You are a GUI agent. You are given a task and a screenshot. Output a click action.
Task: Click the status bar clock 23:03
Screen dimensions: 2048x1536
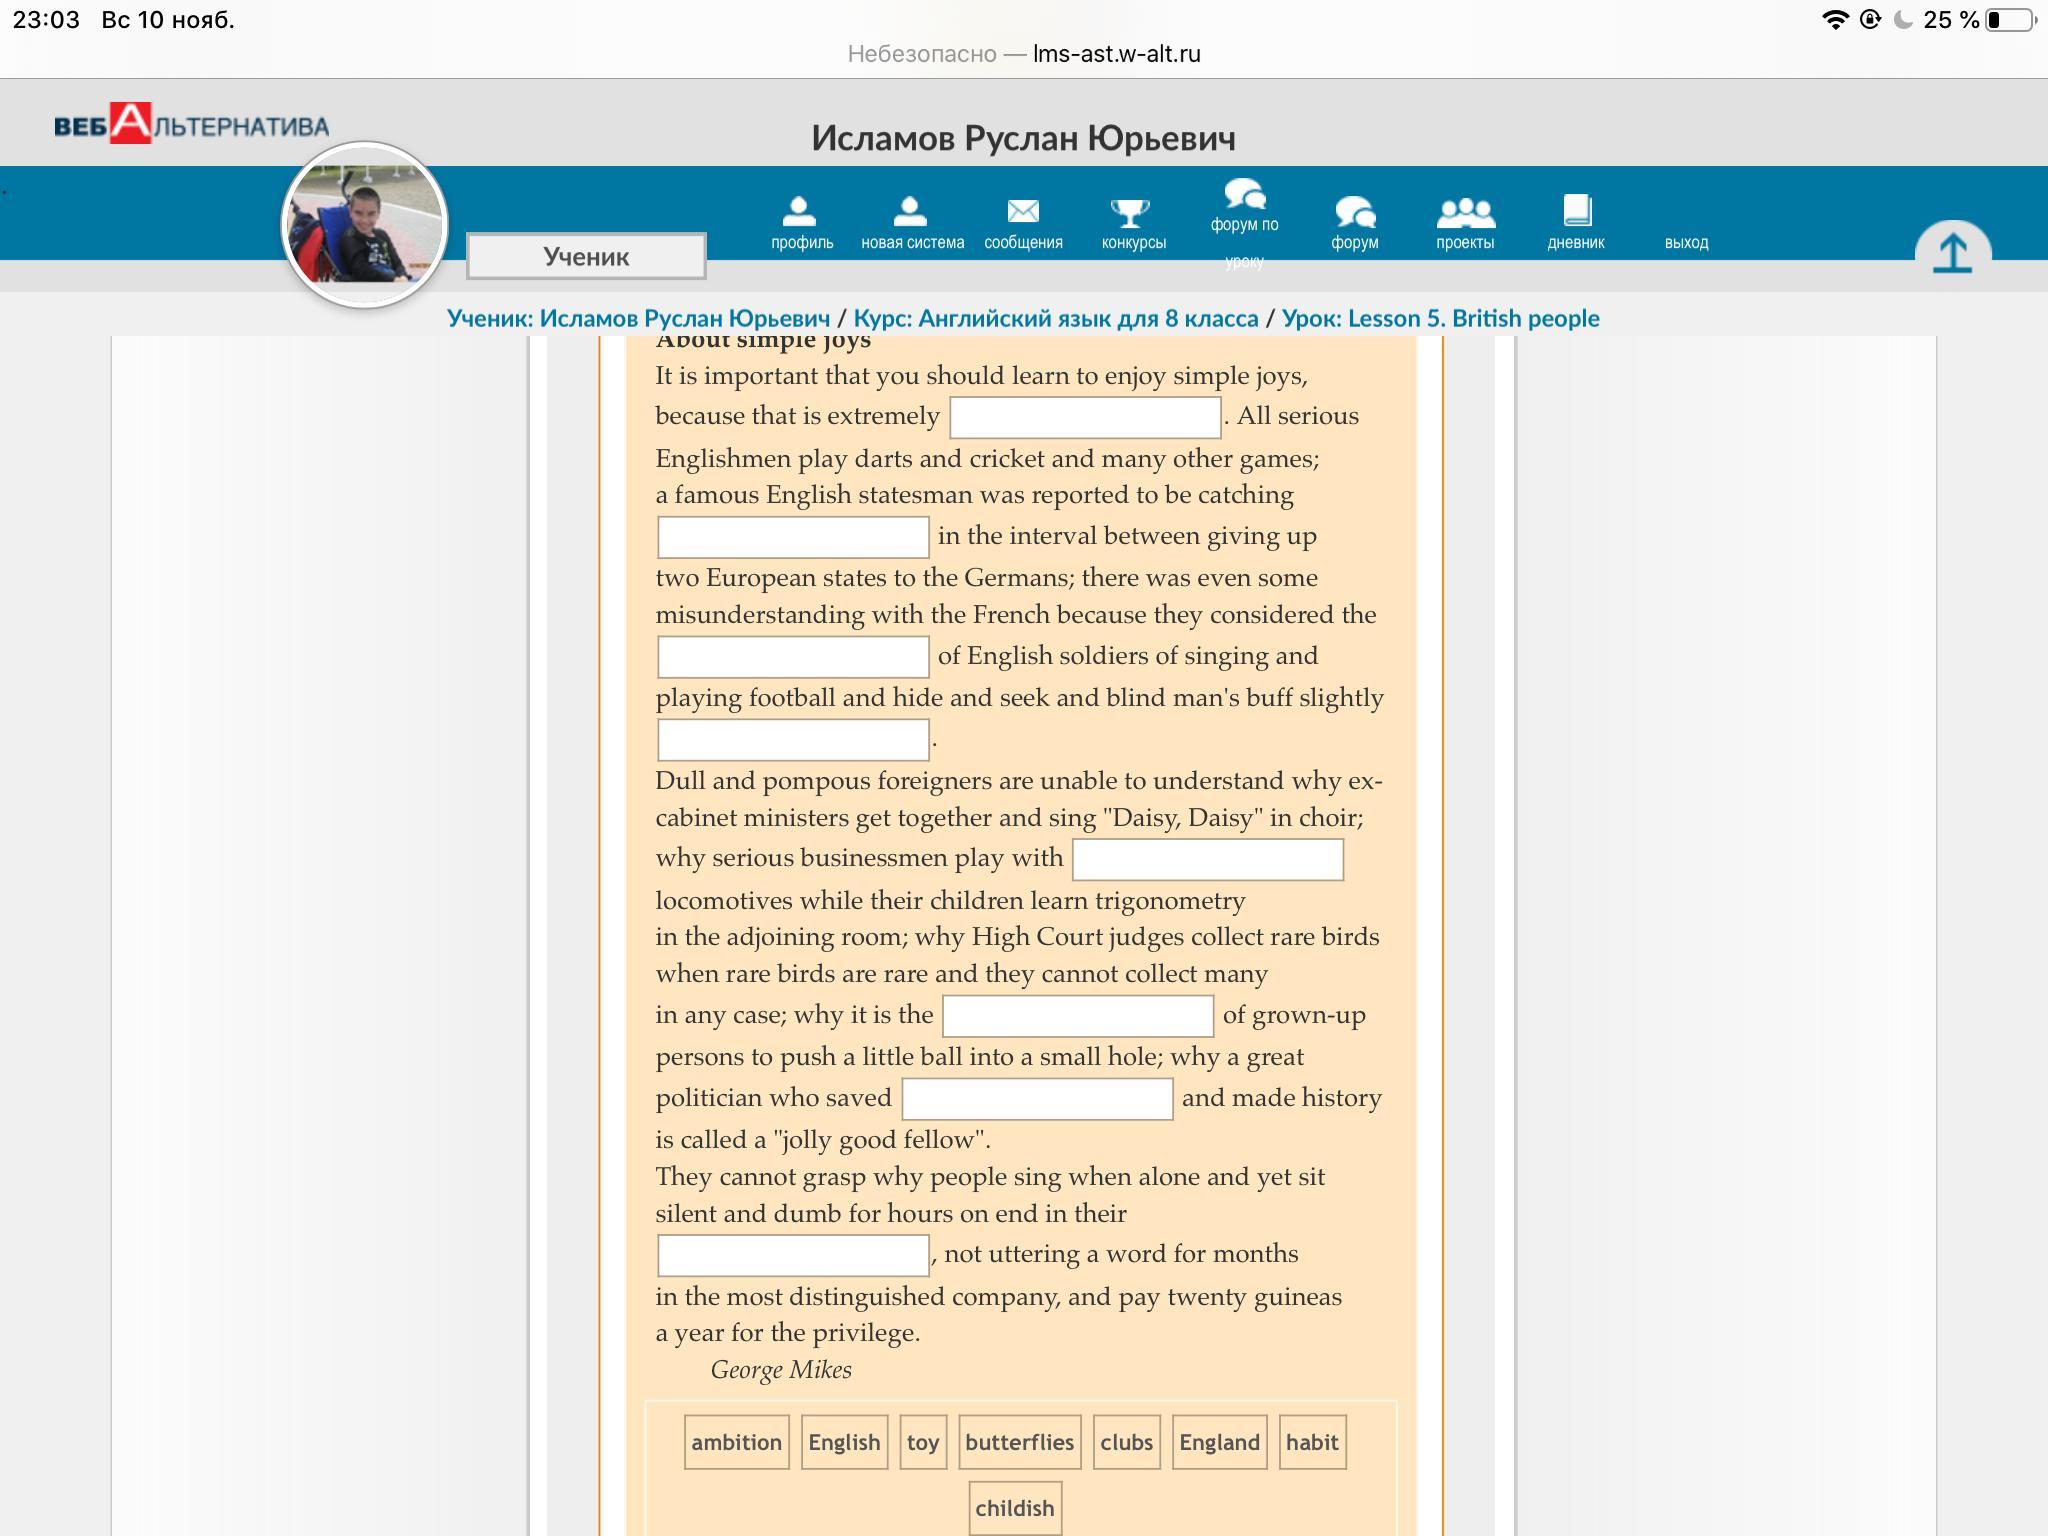pos(46,20)
